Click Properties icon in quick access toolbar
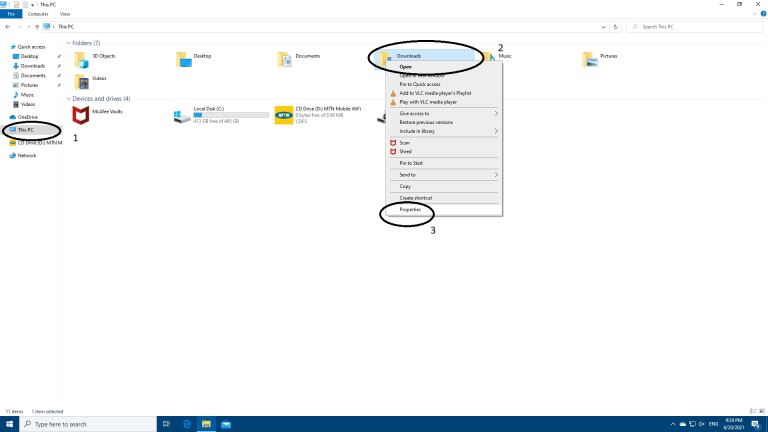Viewport: 768px width, 432px height. pyautogui.click(x=16, y=4)
